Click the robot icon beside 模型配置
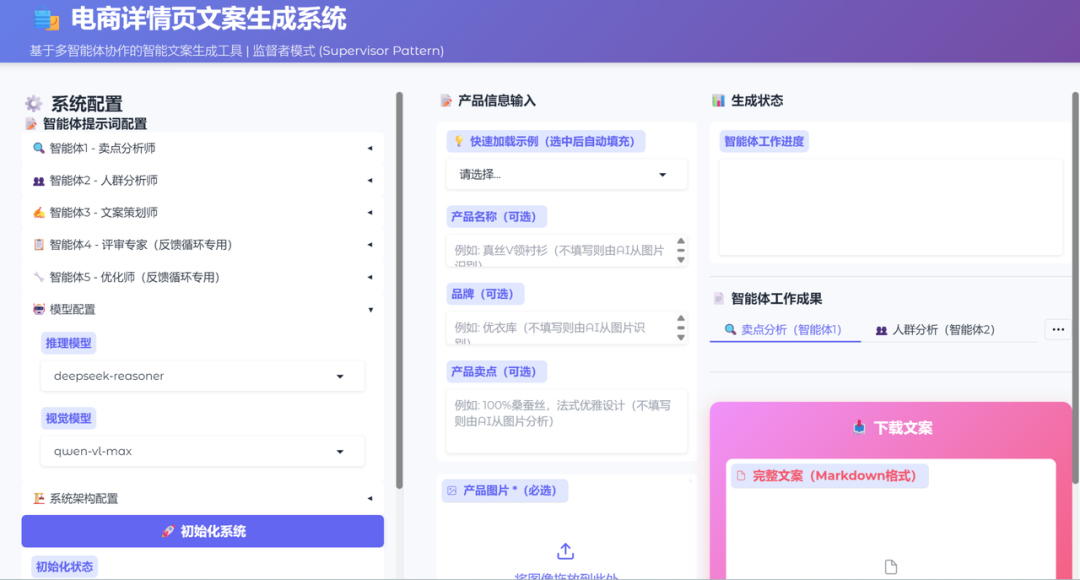The height and width of the screenshot is (580, 1080). (x=39, y=309)
